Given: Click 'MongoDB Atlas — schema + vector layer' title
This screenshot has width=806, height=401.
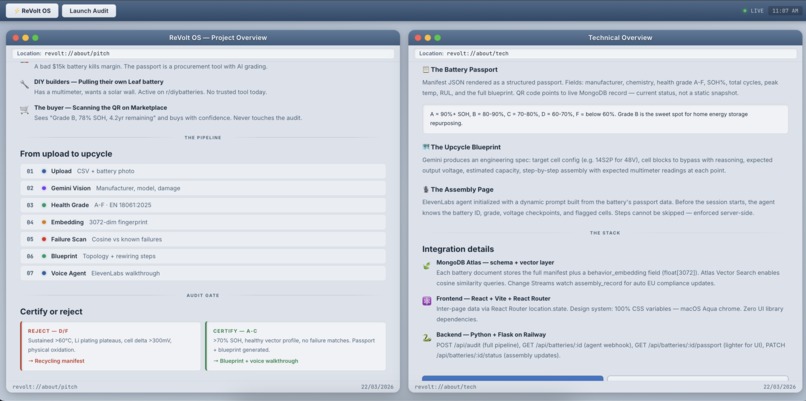Looking at the screenshot, I should 495,262.
